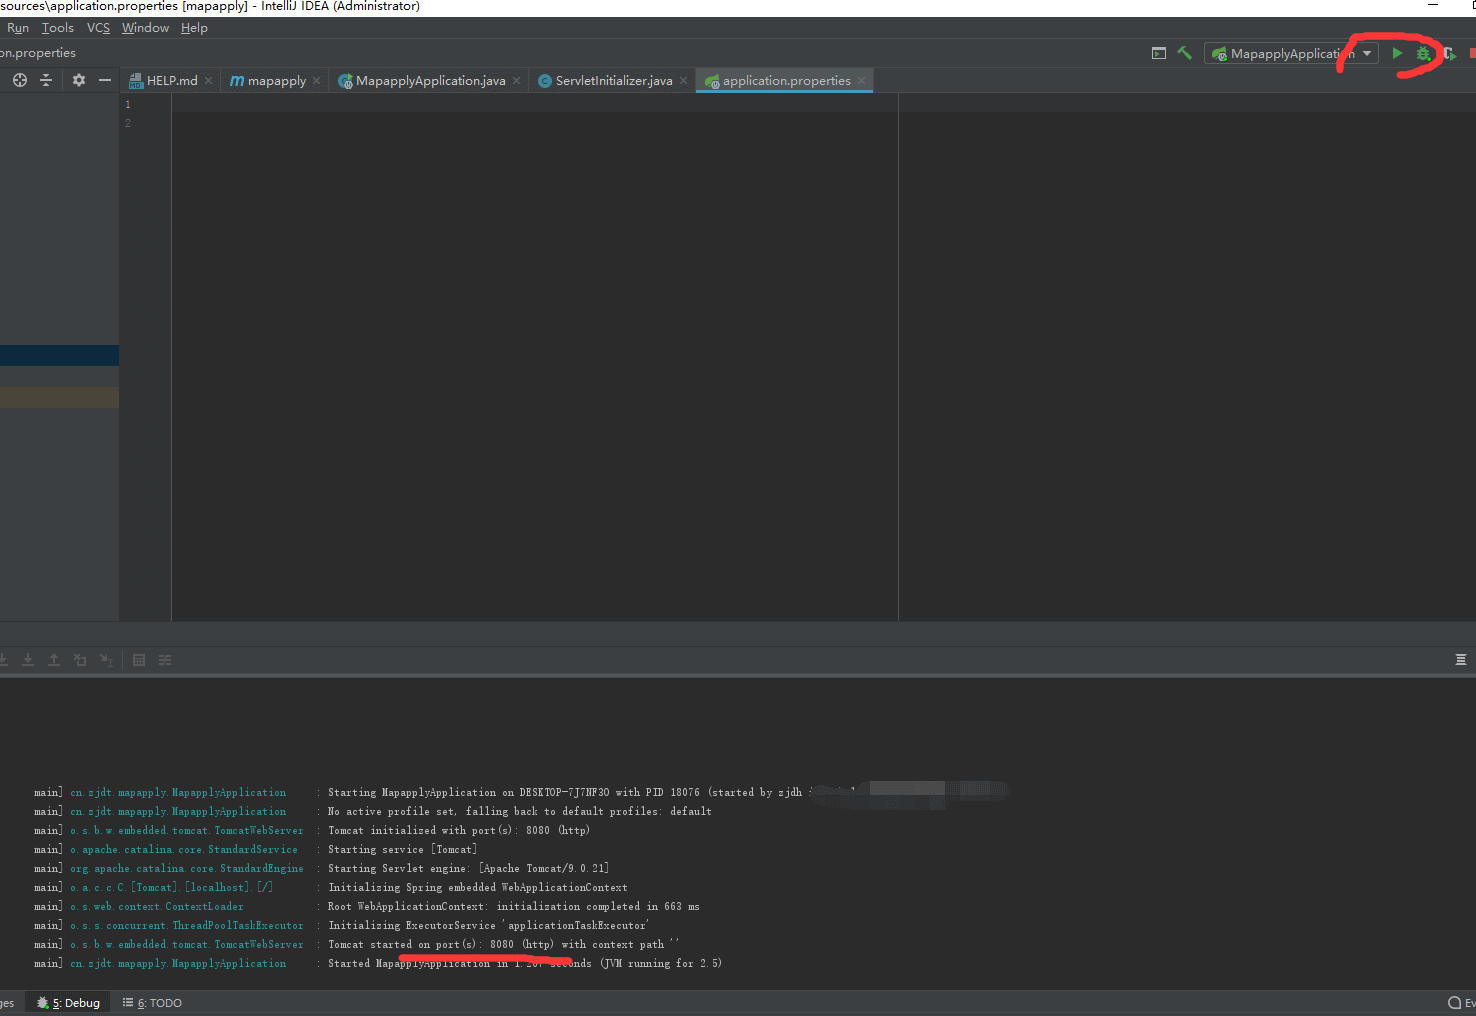The width and height of the screenshot is (1476, 1016).
Task: Start debugging with the bug icon
Action: [x=1423, y=54]
